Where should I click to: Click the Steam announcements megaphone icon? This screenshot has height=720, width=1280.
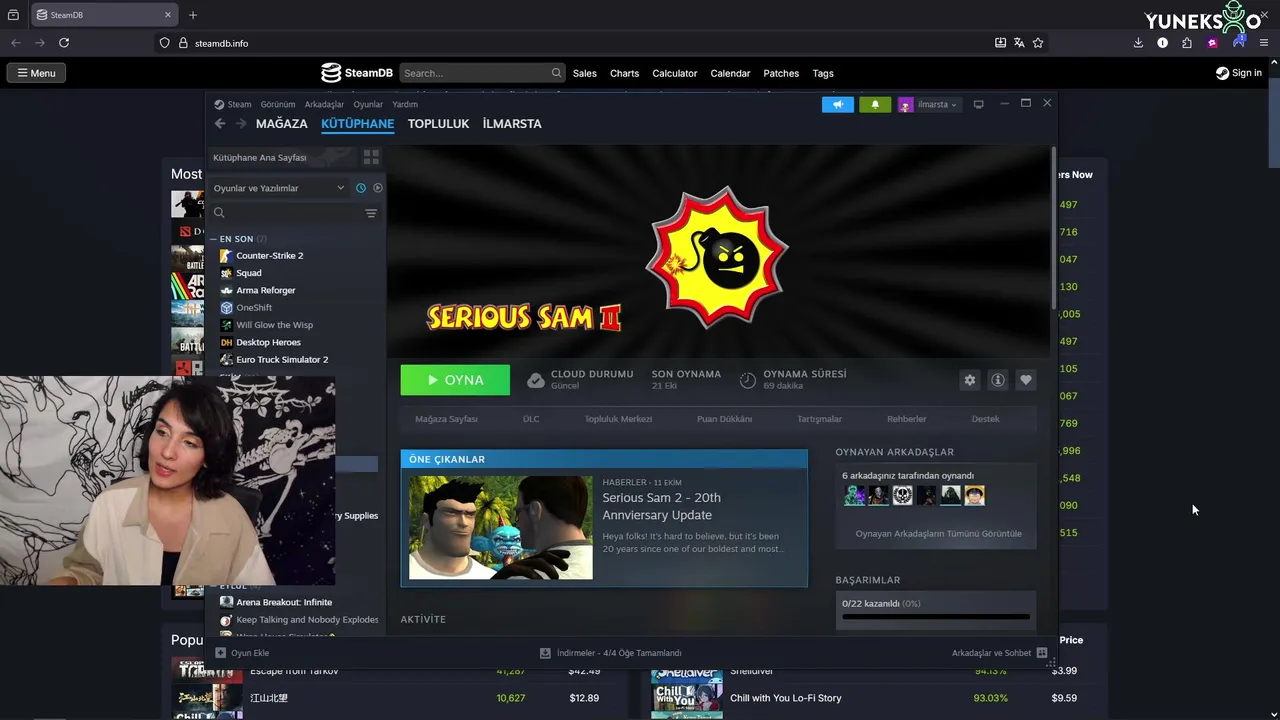(838, 104)
